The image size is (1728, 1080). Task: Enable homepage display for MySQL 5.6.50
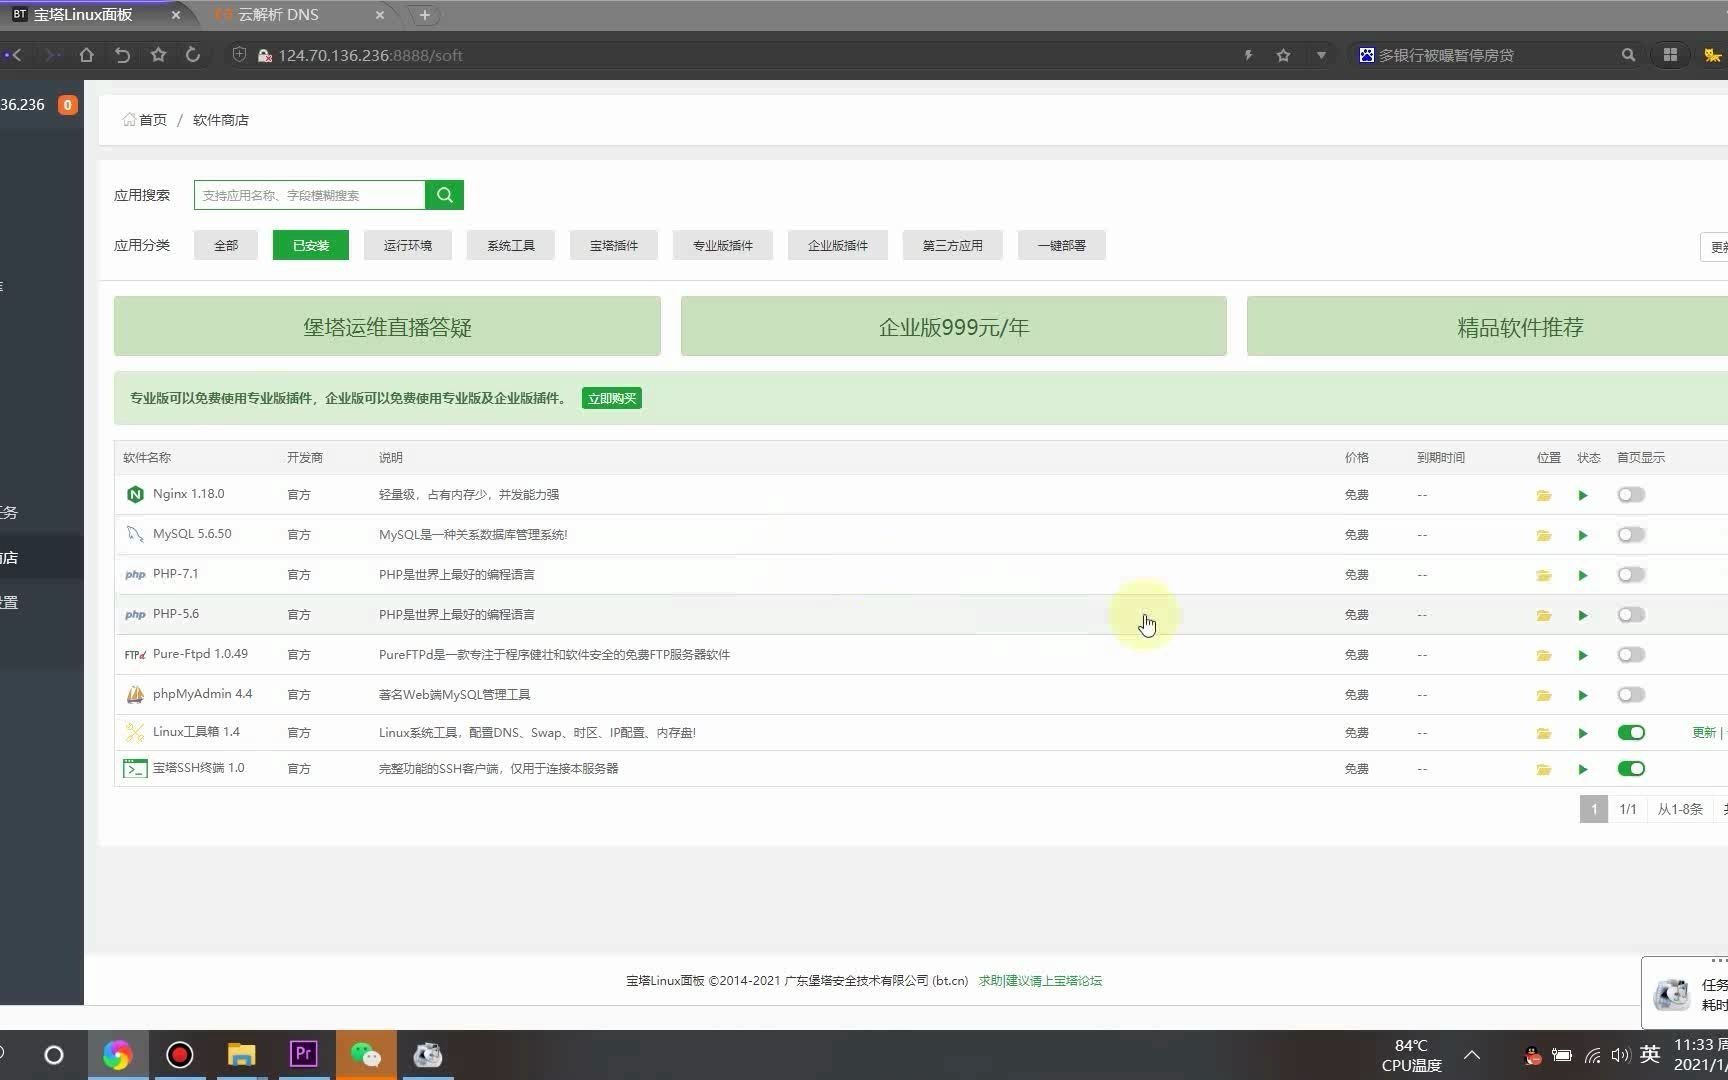[1631, 535]
